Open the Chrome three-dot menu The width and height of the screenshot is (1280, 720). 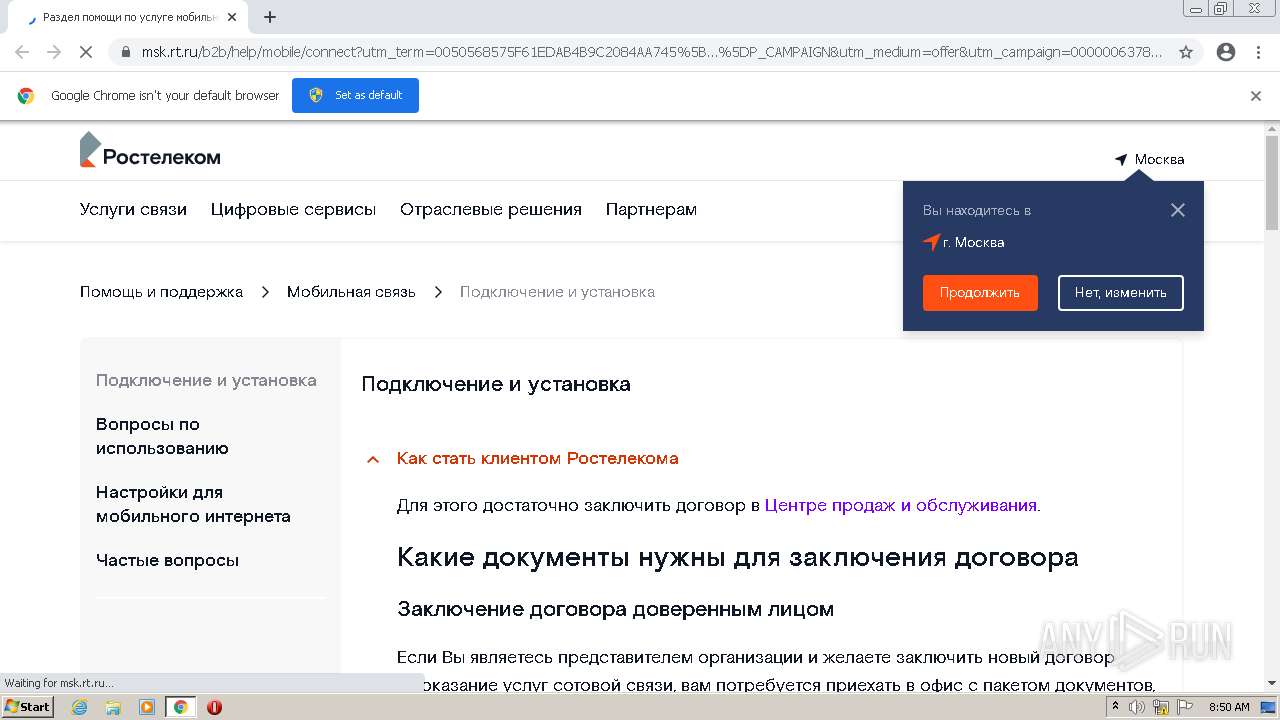(1258, 52)
